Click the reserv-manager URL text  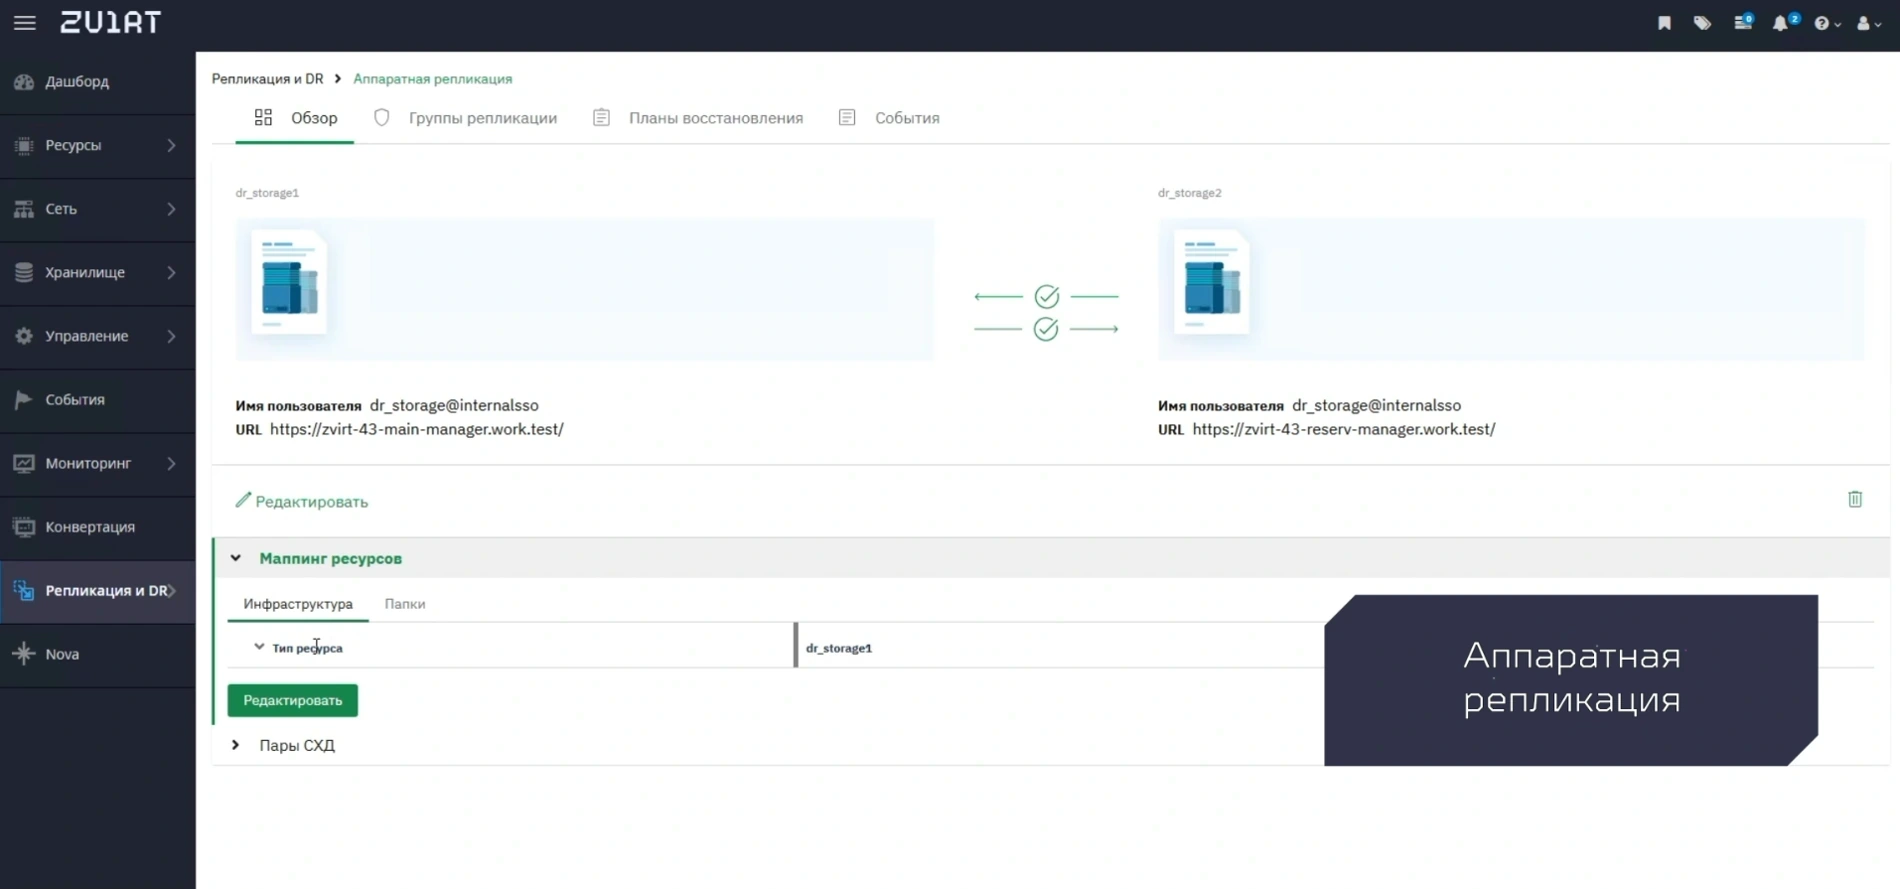(x=1344, y=429)
